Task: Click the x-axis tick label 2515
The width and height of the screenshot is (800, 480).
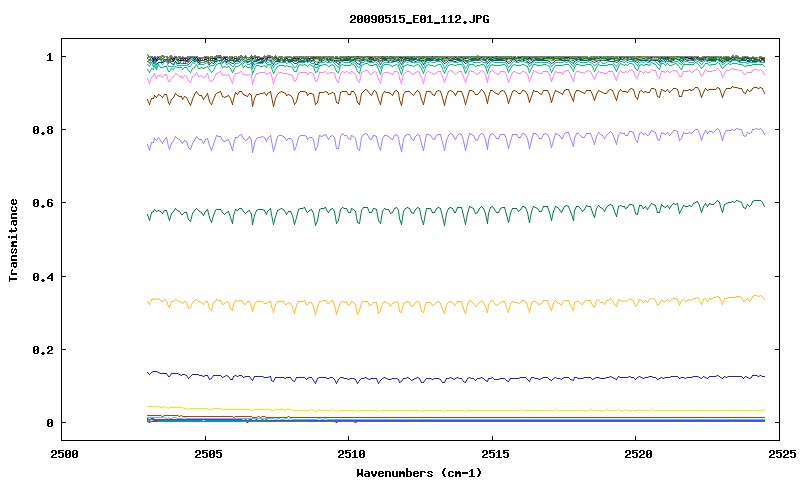Action: (495, 454)
